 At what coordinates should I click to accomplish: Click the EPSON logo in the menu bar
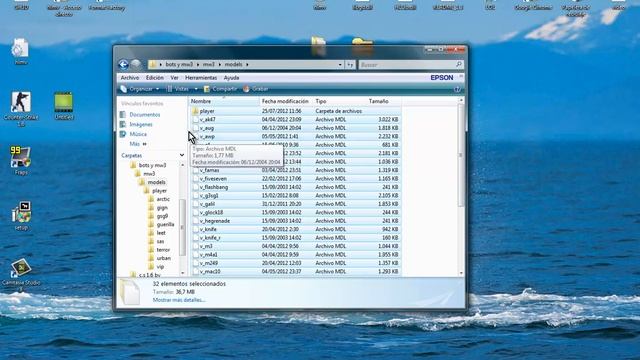442,78
